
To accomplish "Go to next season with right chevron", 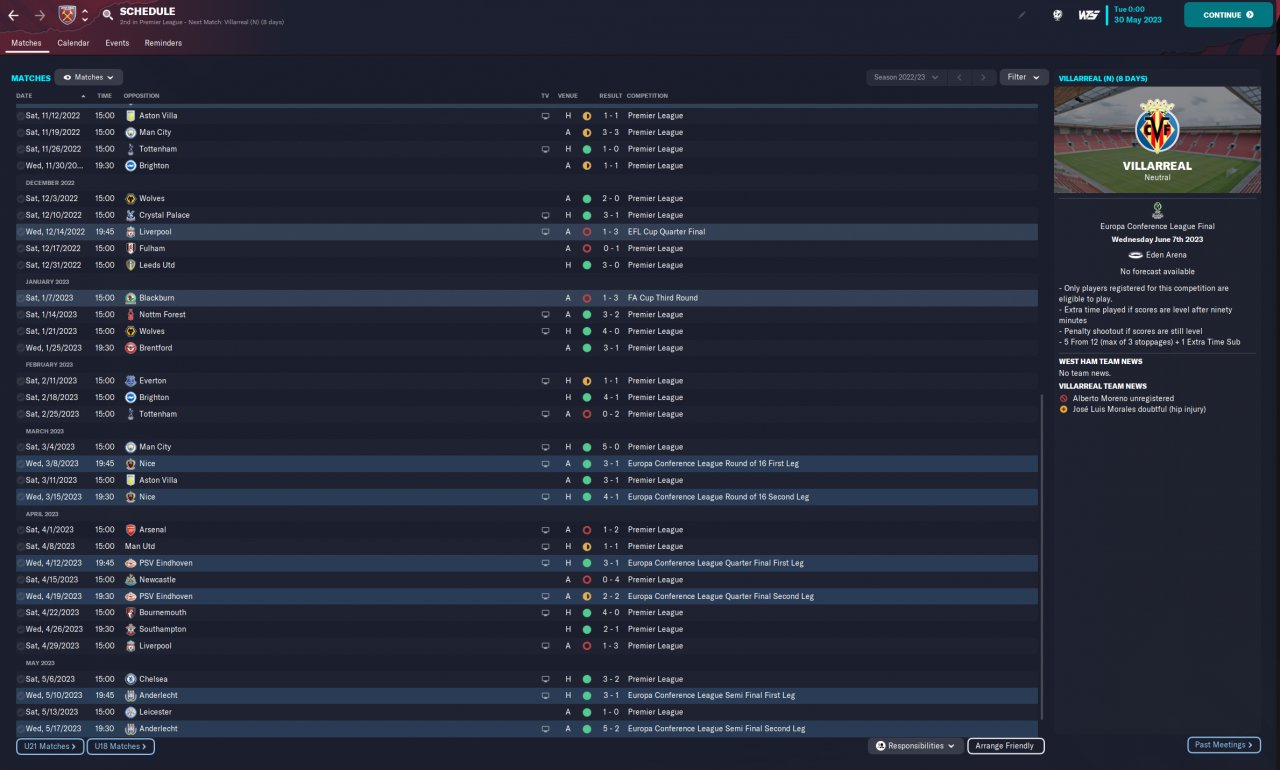I will [984, 77].
